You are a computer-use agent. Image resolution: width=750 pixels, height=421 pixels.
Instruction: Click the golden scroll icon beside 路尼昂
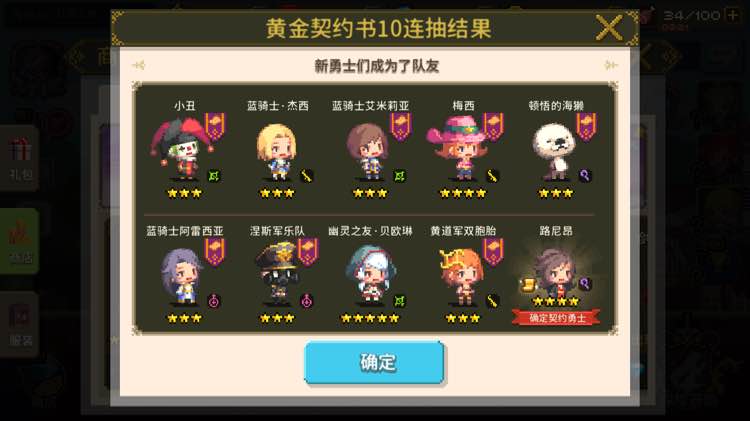[528, 286]
